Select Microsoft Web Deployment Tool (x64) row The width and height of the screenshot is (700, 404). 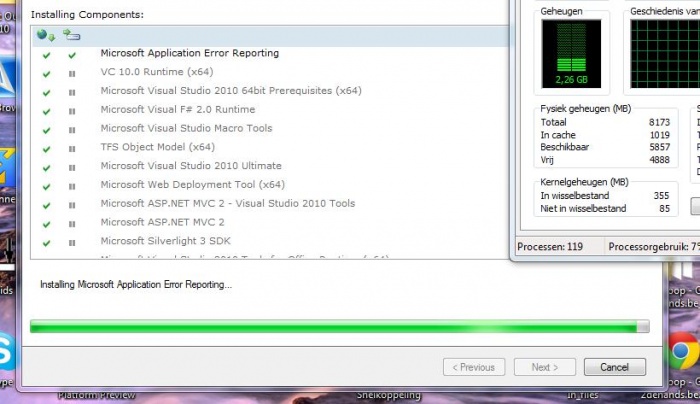pos(271,184)
